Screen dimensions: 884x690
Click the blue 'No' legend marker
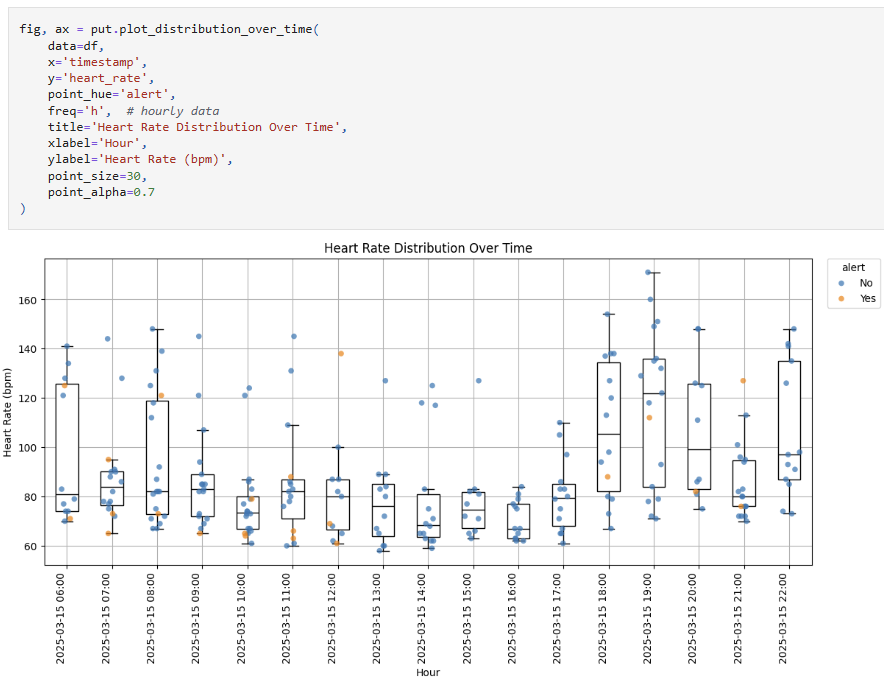pos(842,283)
